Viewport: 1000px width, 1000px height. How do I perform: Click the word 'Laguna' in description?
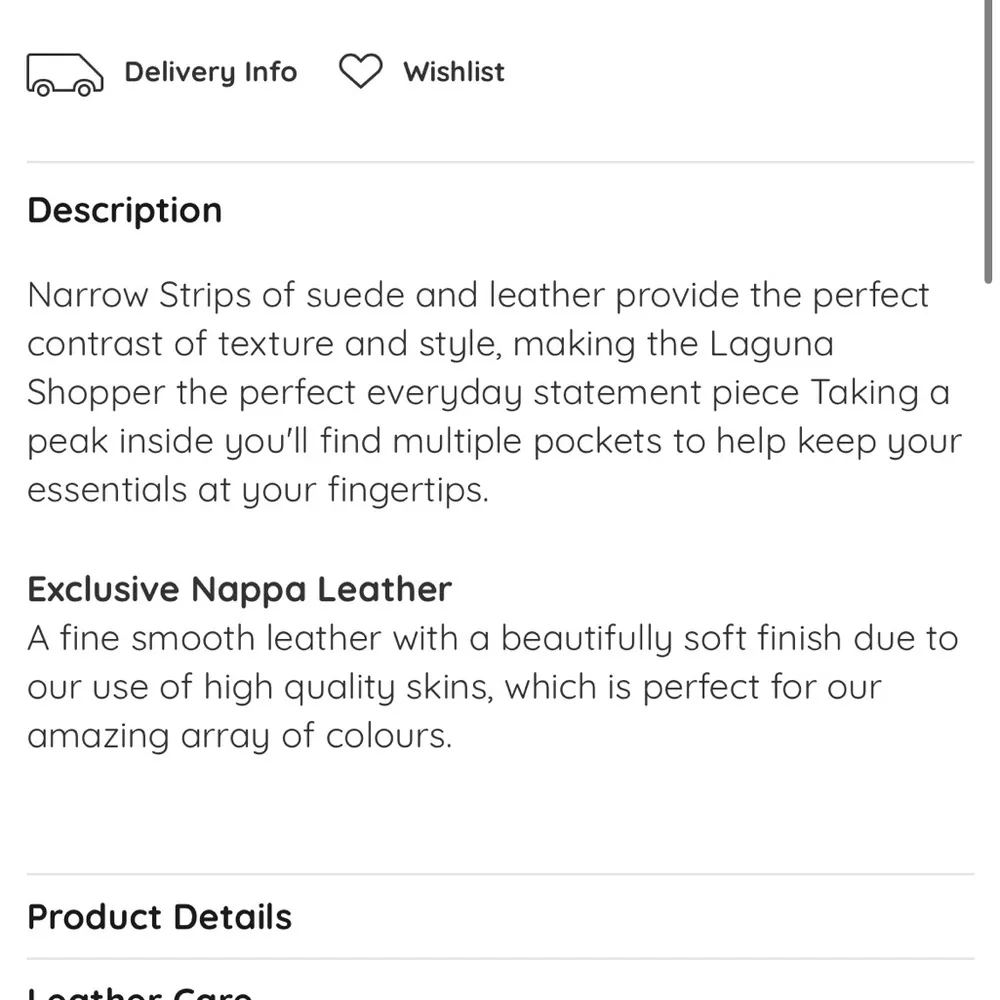(772, 344)
